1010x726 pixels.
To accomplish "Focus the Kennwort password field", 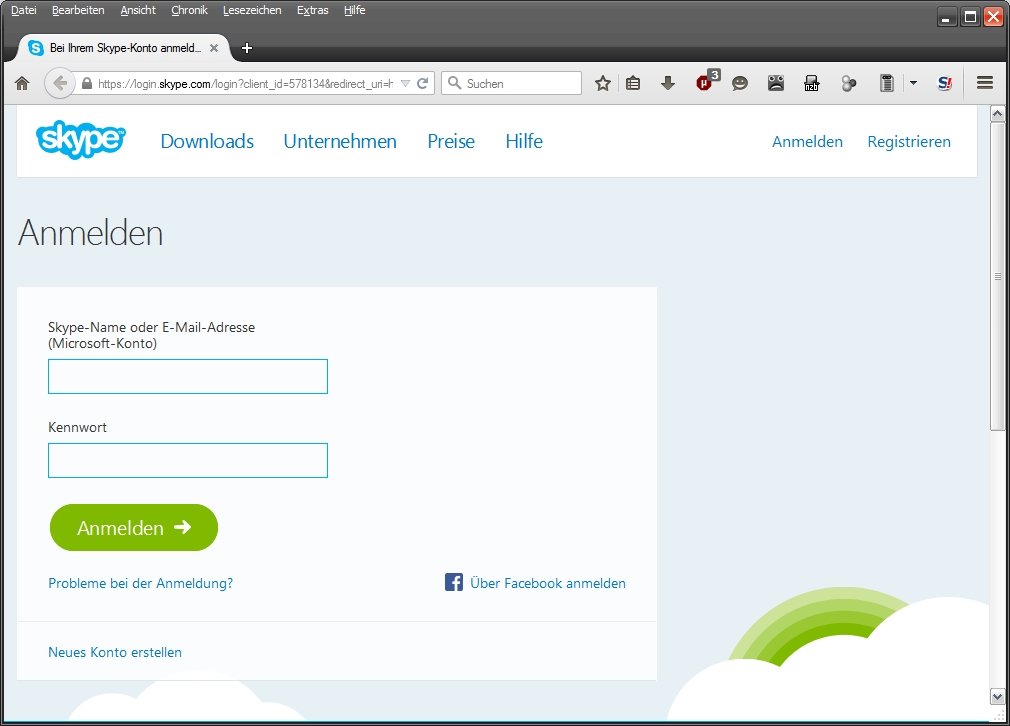I will pos(187,460).
